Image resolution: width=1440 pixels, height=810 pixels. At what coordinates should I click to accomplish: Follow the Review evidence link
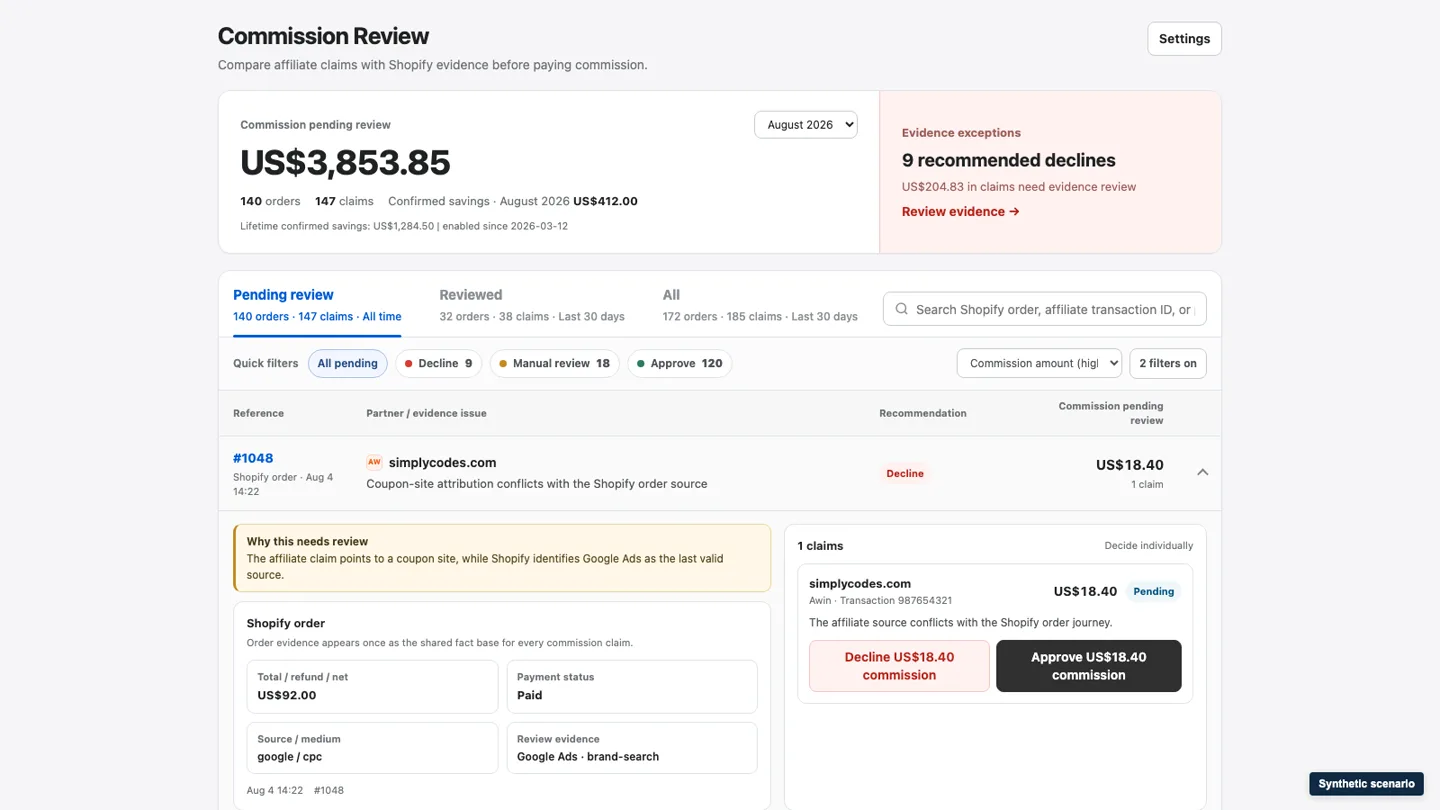(x=960, y=212)
